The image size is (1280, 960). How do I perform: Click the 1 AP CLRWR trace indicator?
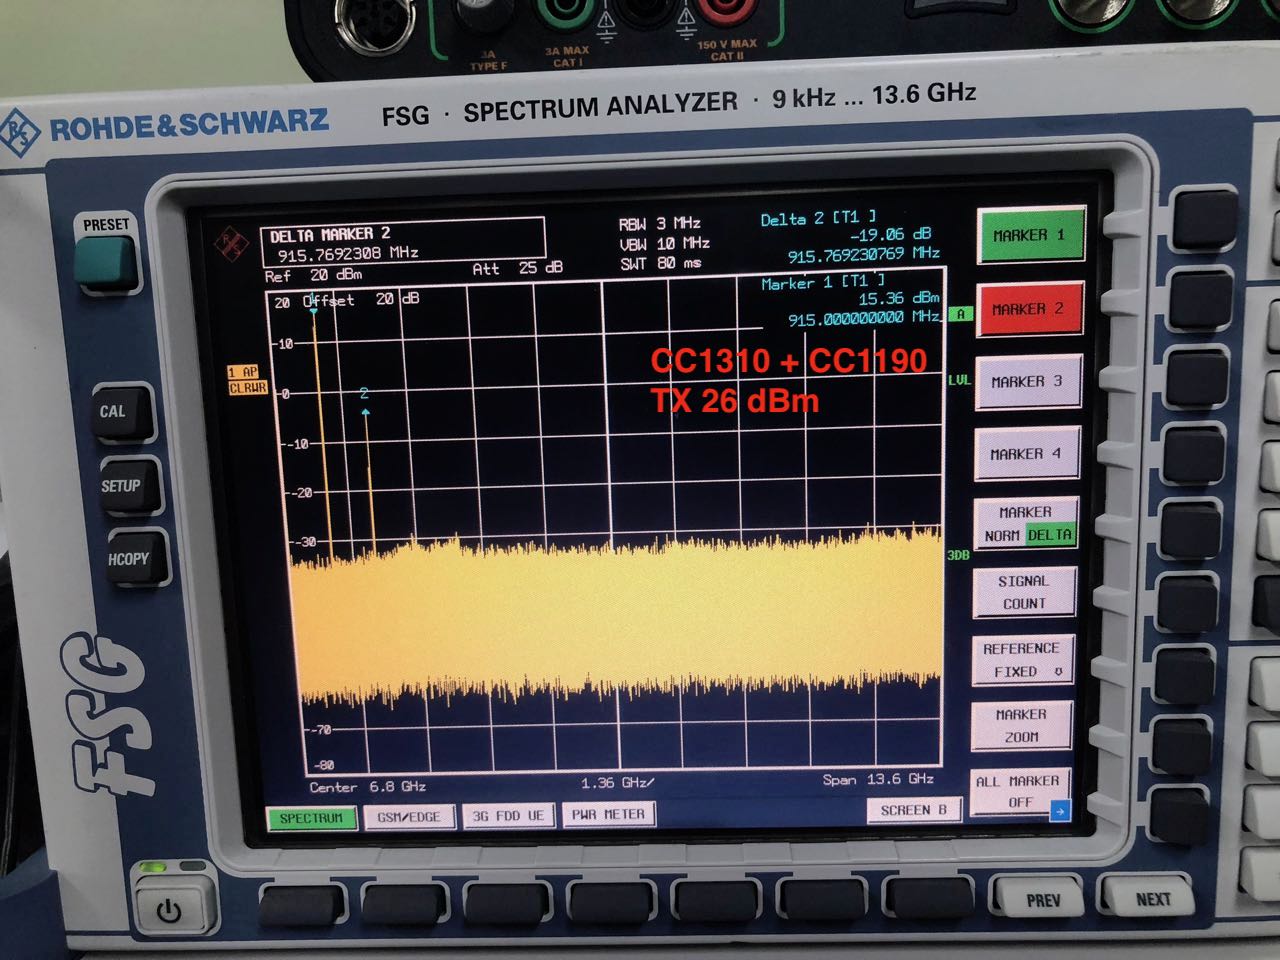click(x=248, y=380)
